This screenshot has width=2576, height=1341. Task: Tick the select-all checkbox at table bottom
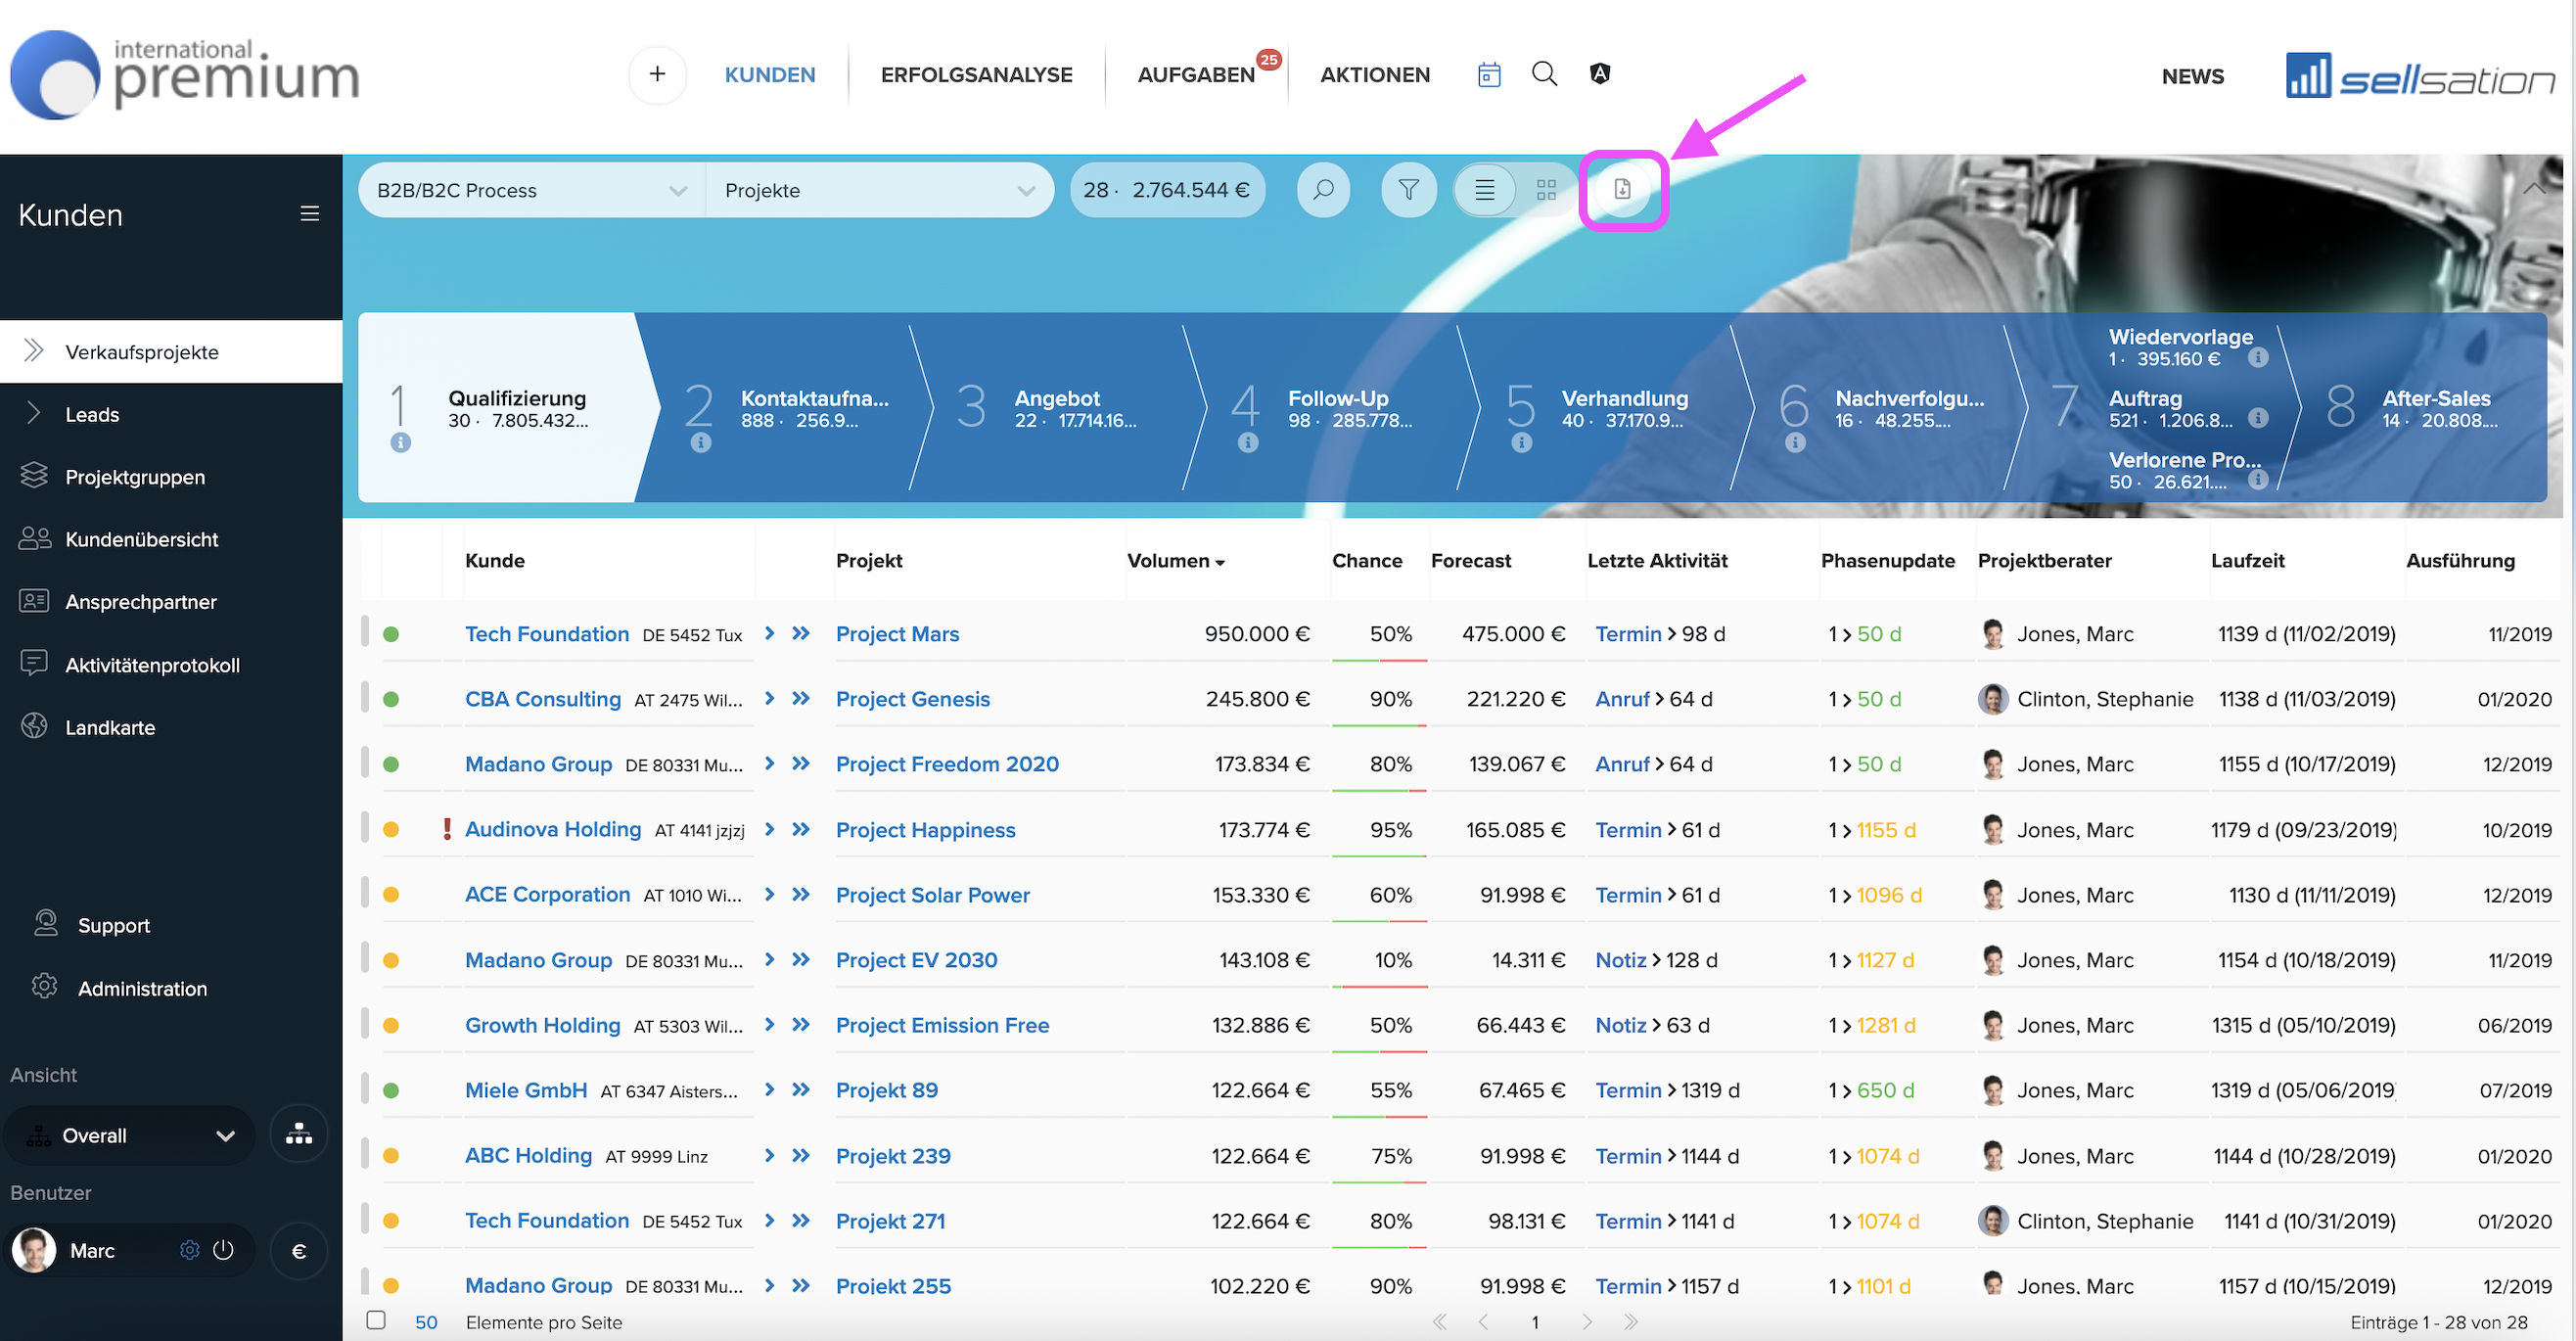376,1320
